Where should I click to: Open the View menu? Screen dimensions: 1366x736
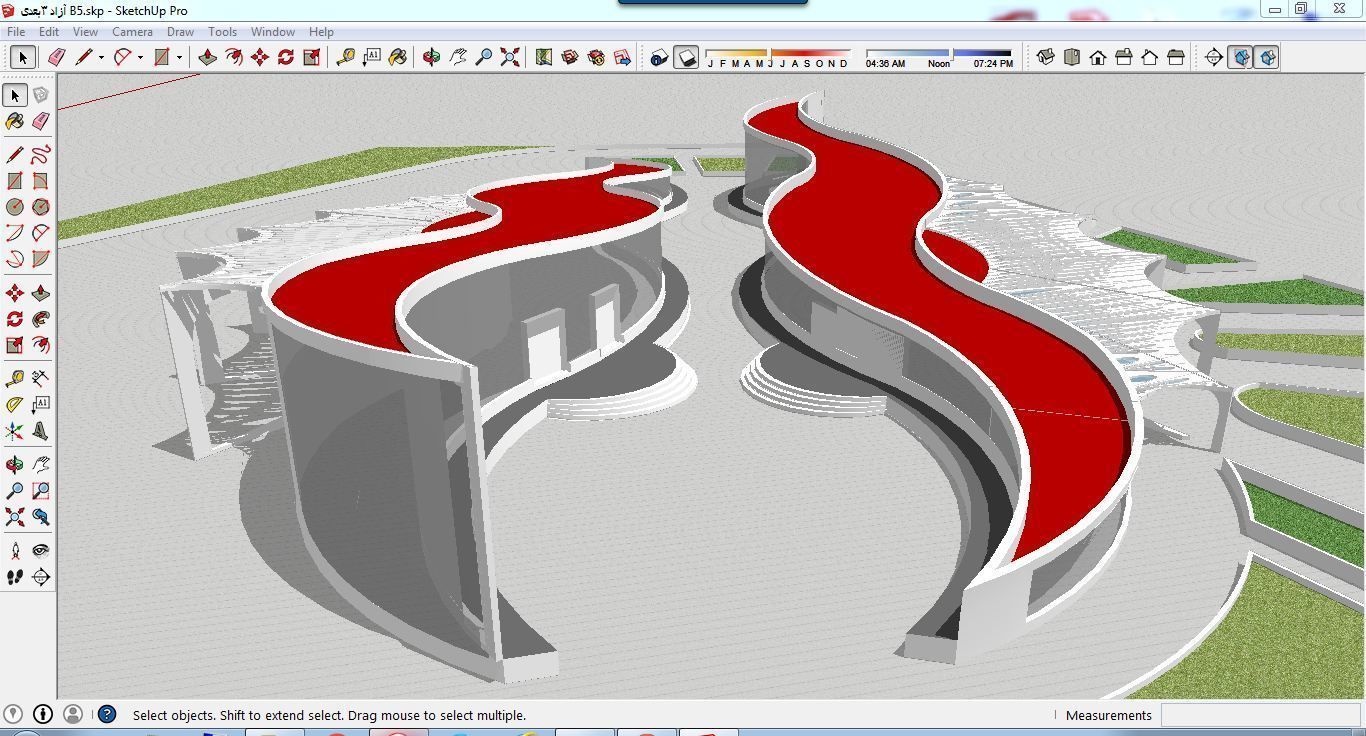pos(85,32)
